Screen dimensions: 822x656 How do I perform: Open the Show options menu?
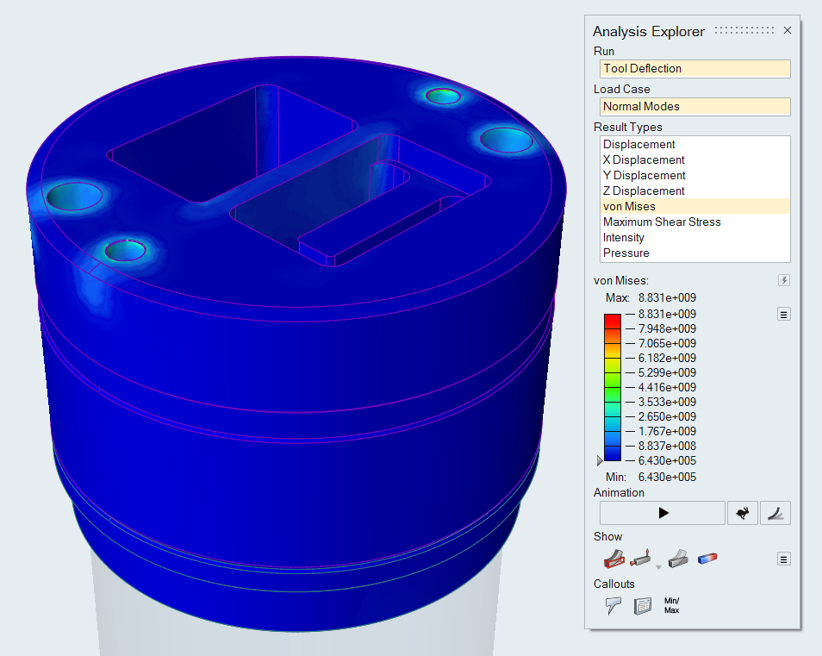point(784,559)
